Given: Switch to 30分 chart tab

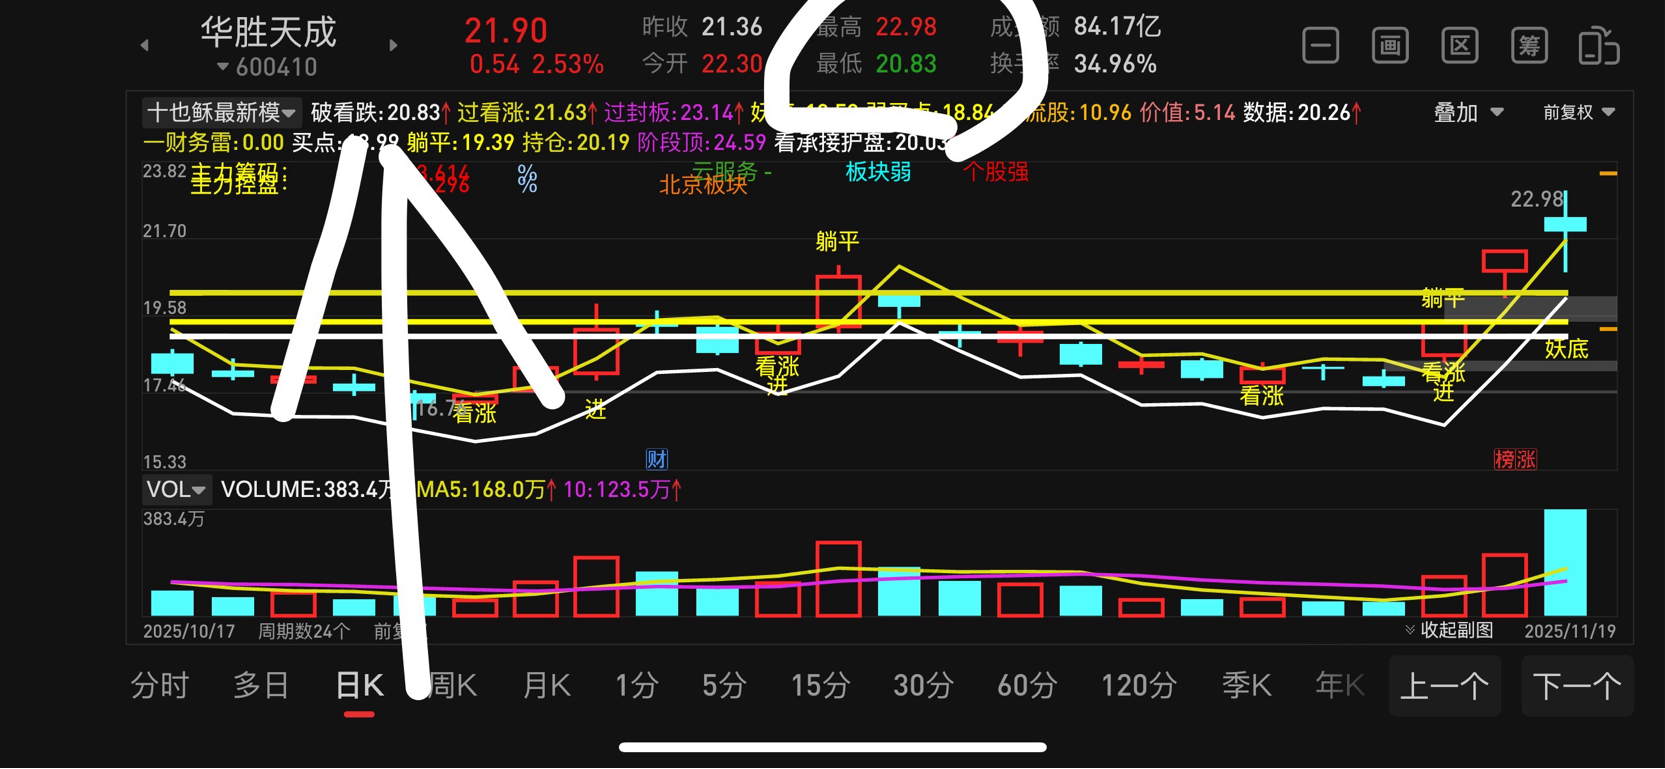Looking at the screenshot, I should [x=923, y=686].
